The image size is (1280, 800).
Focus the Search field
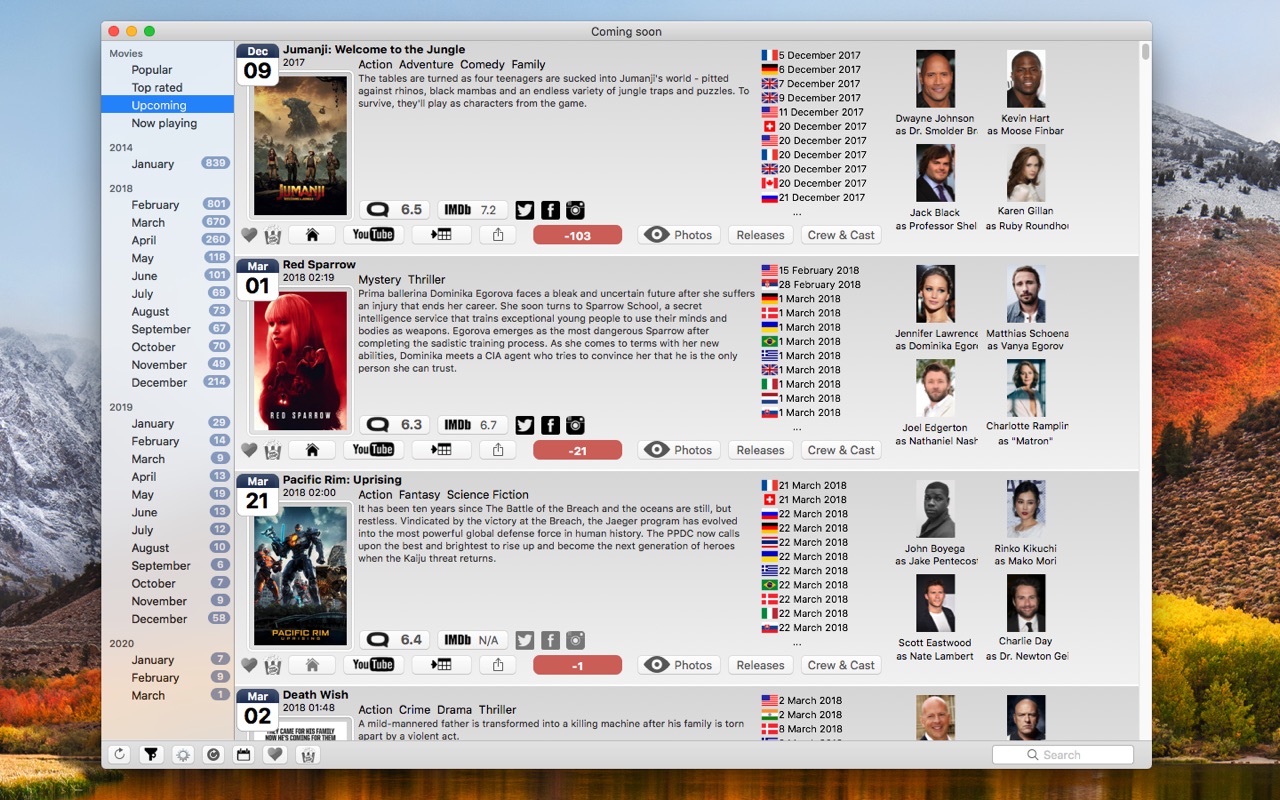(1063, 755)
